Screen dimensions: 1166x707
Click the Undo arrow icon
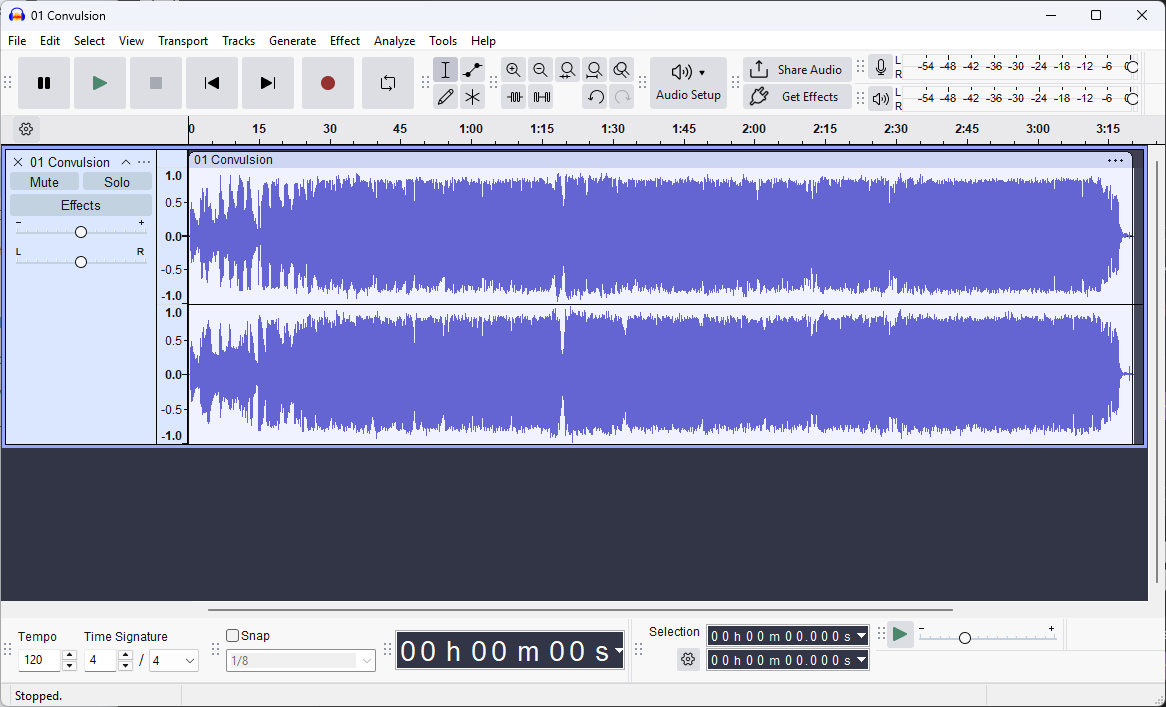(x=595, y=97)
